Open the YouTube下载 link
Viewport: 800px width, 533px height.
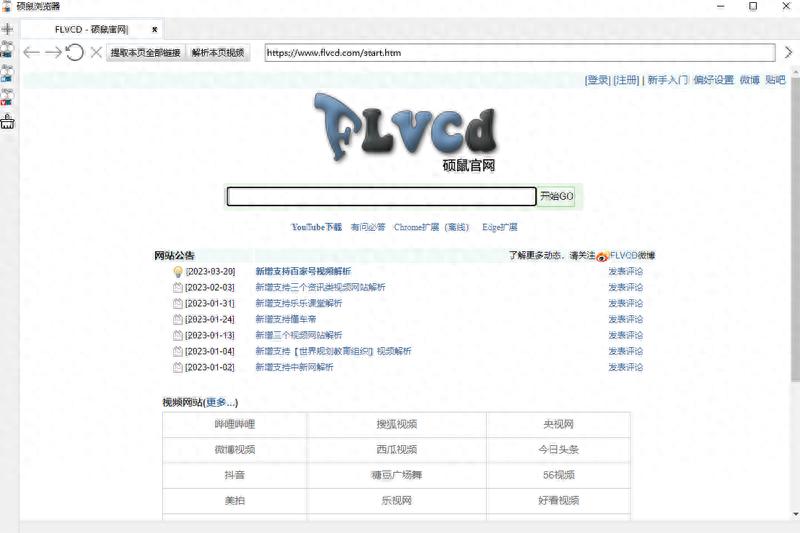[316, 227]
